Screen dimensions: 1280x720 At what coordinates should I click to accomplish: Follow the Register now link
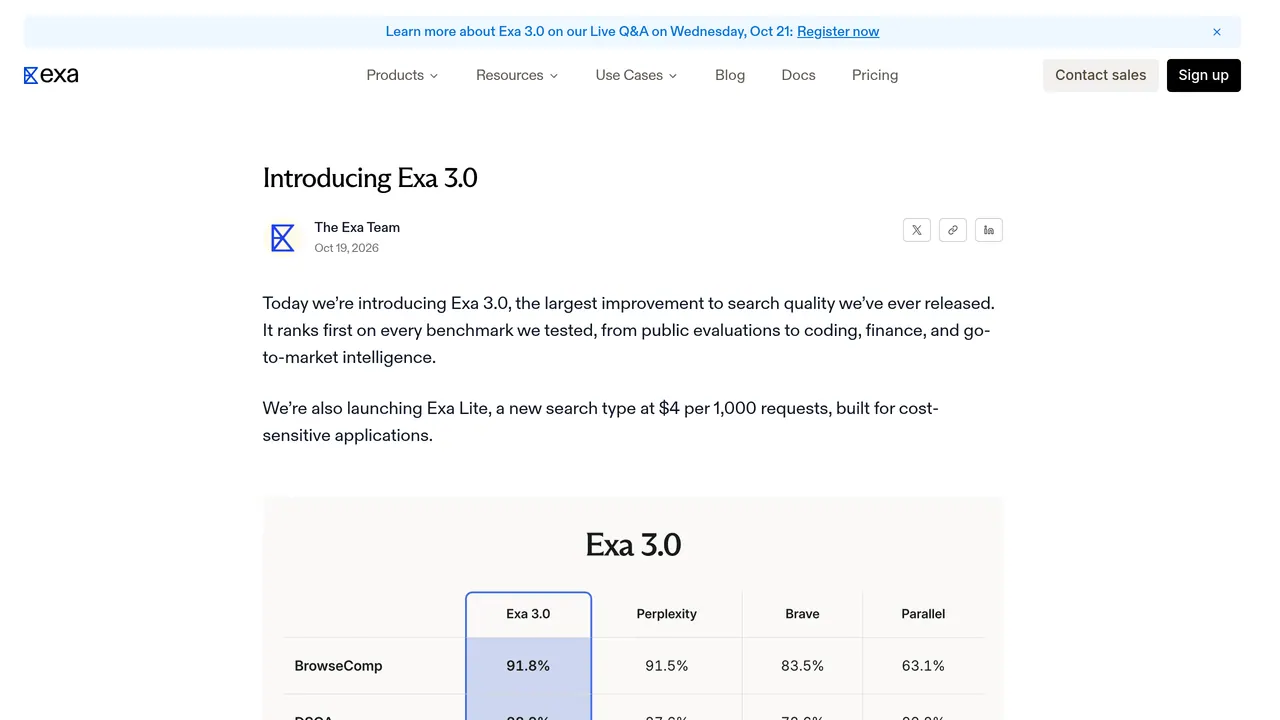[x=838, y=32]
